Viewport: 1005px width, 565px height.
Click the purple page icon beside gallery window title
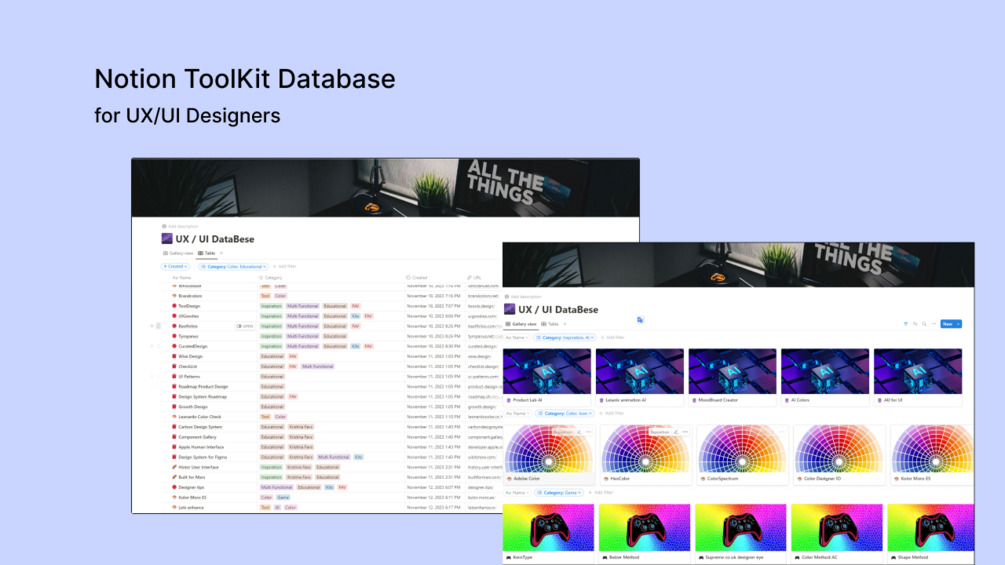510,309
